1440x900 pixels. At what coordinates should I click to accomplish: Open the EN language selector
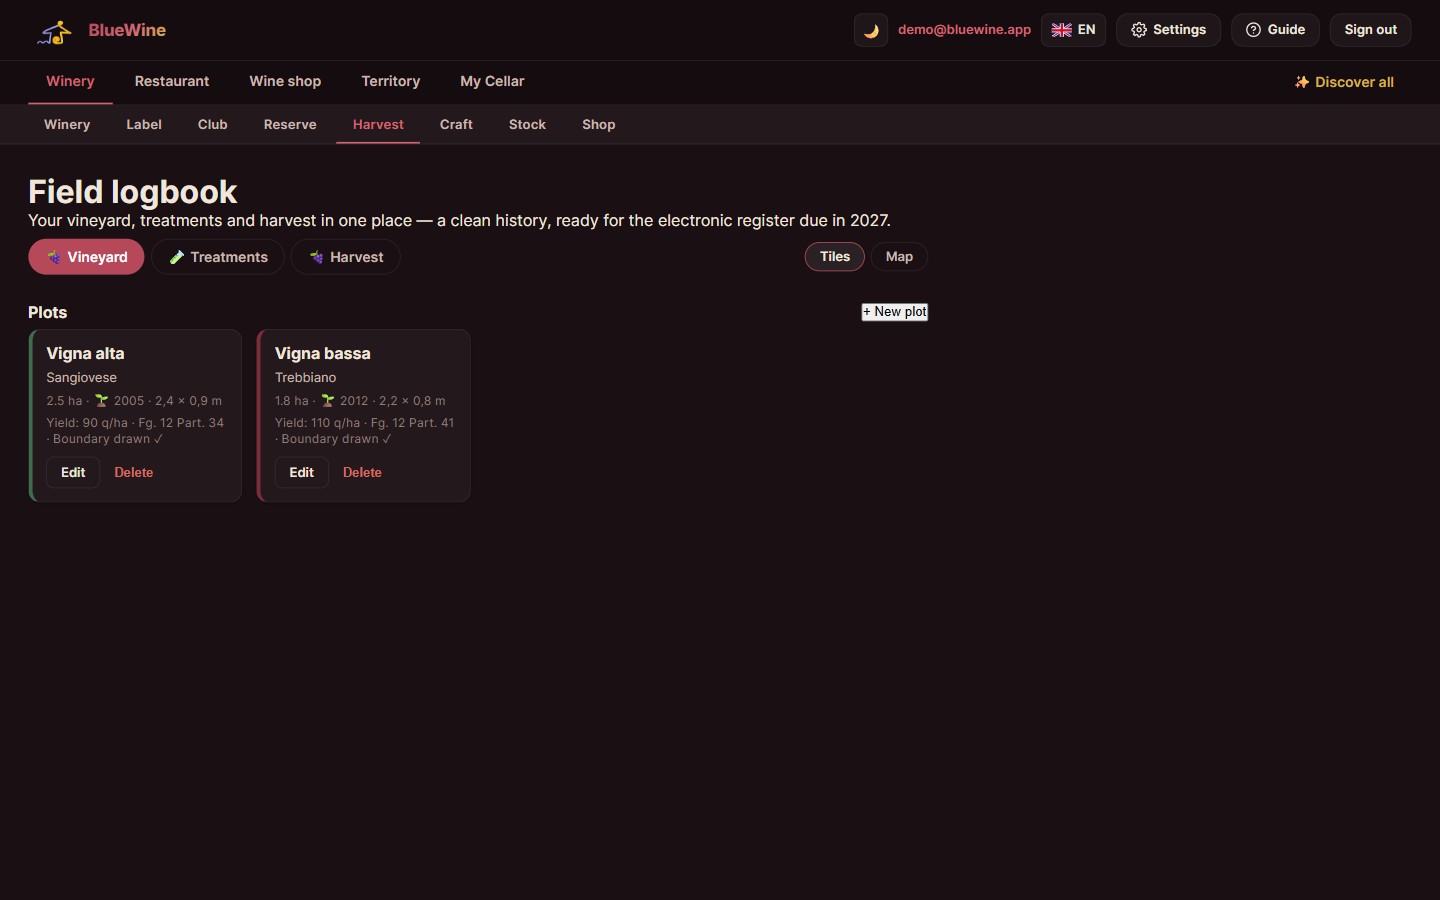[x=1073, y=30]
